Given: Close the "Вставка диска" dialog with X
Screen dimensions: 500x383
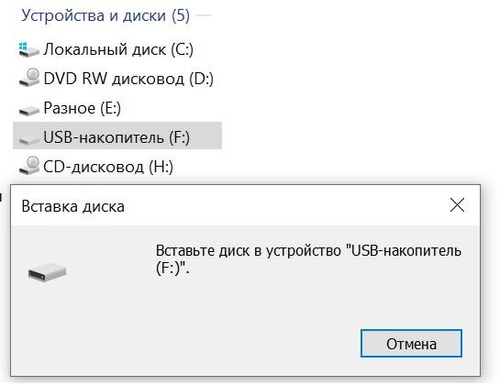Looking at the screenshot, I should [457, 205].
